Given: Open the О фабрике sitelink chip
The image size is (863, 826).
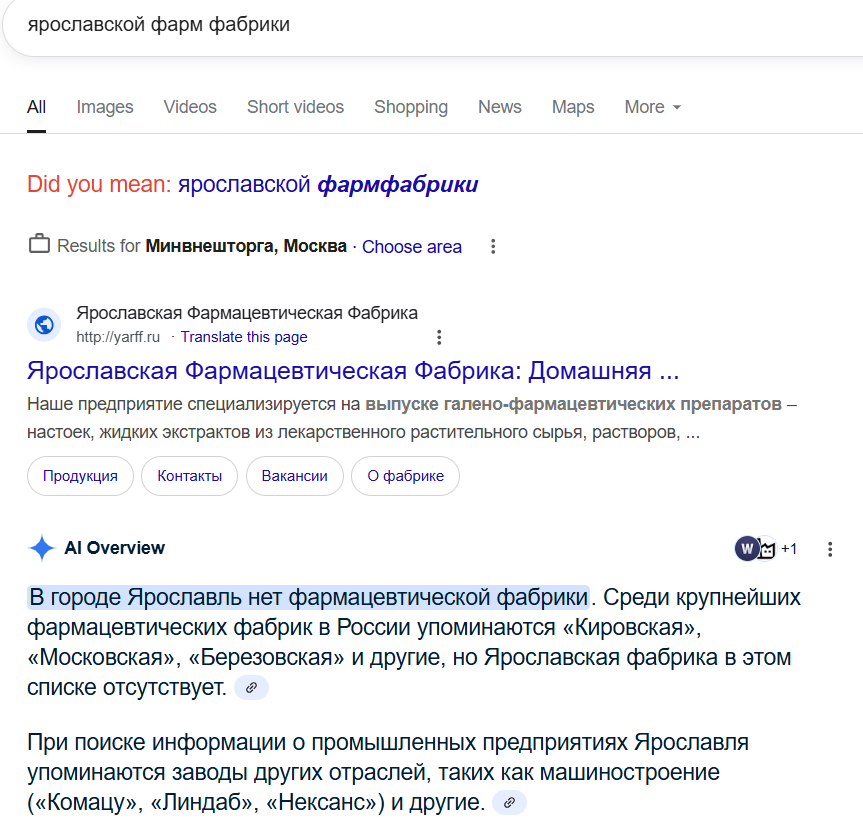Looking at the screenshot, I should click(406, 476).
